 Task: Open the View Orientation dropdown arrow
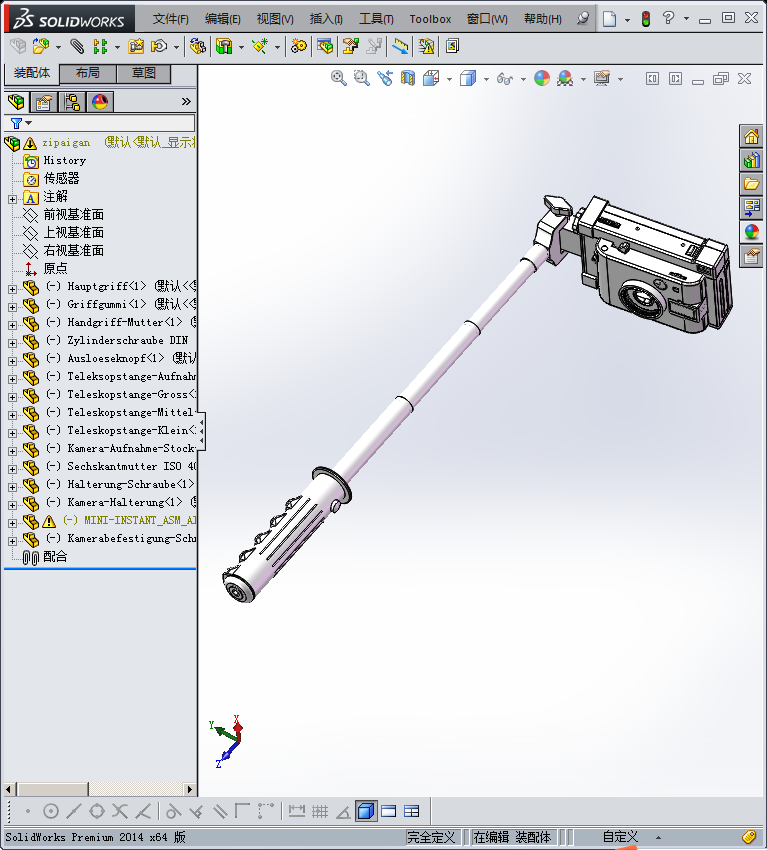click(x=449, y=79)
